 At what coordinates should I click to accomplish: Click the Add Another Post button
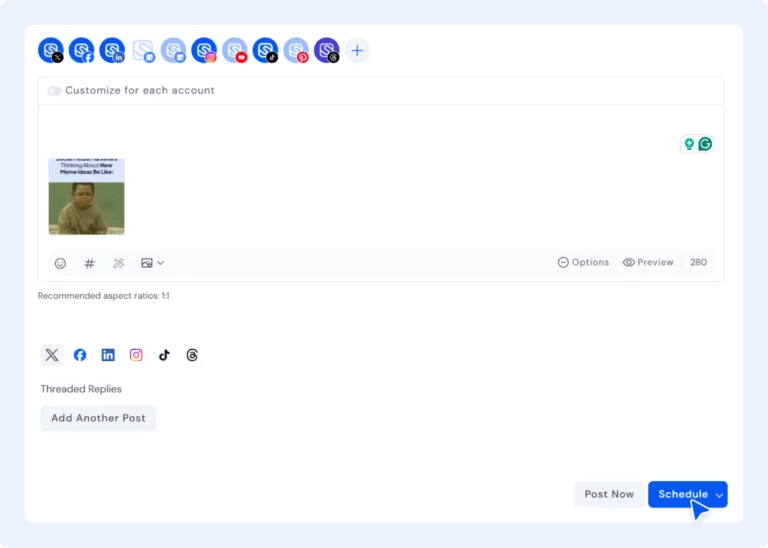tap(98, 418)
